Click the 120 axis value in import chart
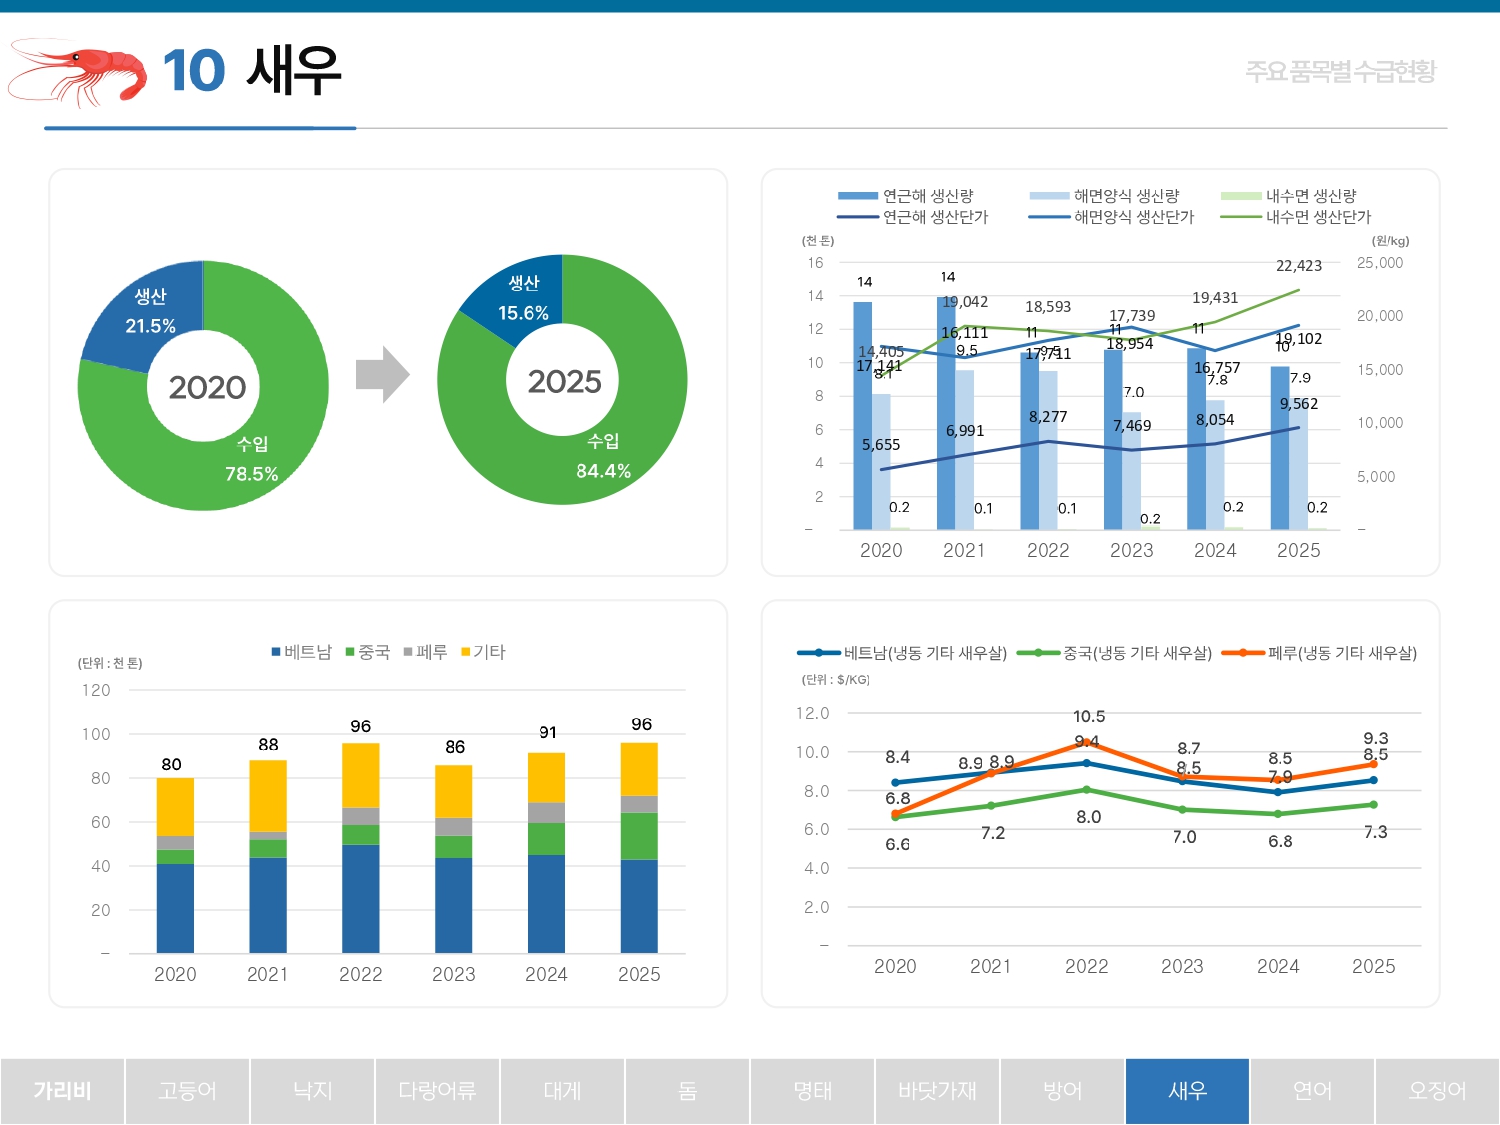Image resolution: width=1500 pixels, height=1125 pixels. (x=96, y=690)
